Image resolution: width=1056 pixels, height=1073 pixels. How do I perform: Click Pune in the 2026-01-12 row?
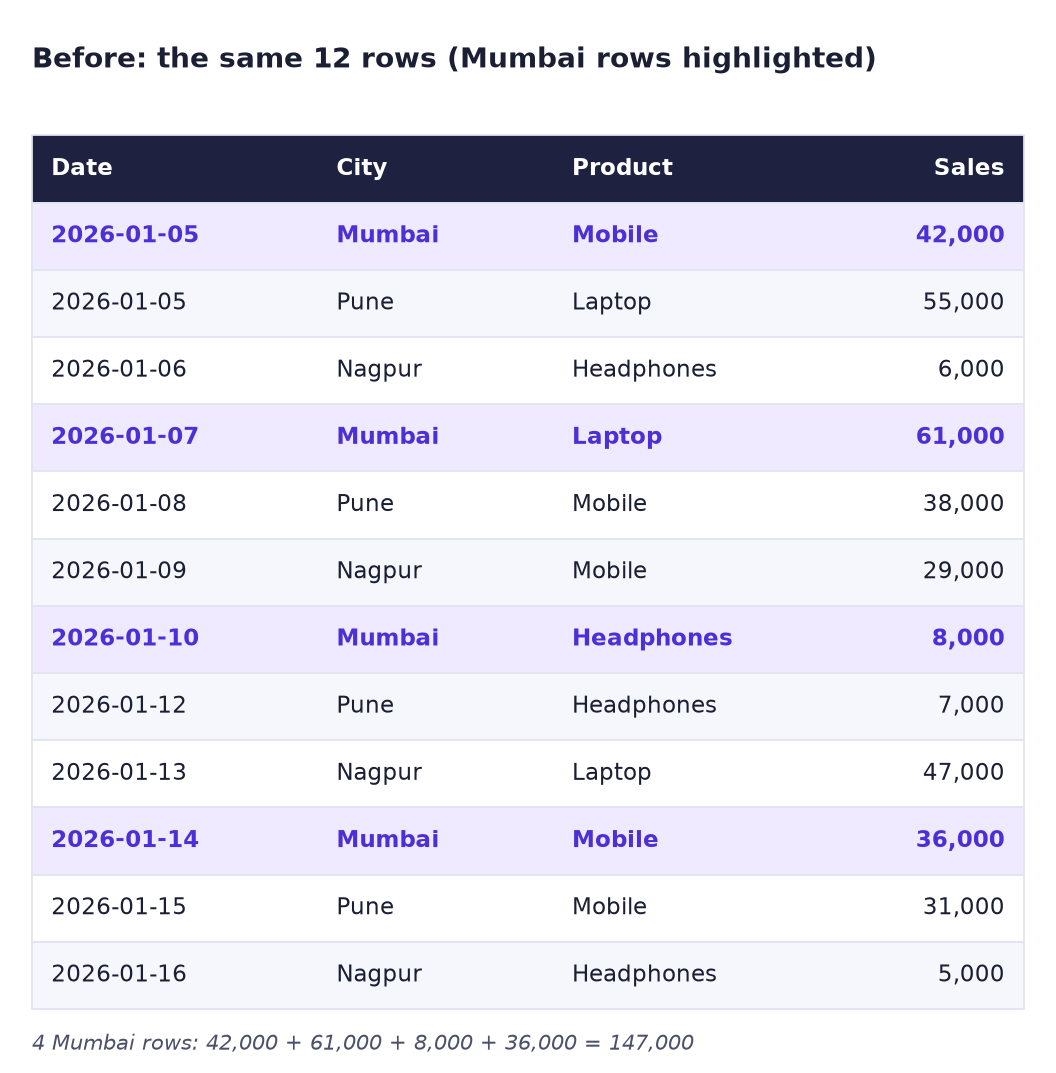(365, 705)
